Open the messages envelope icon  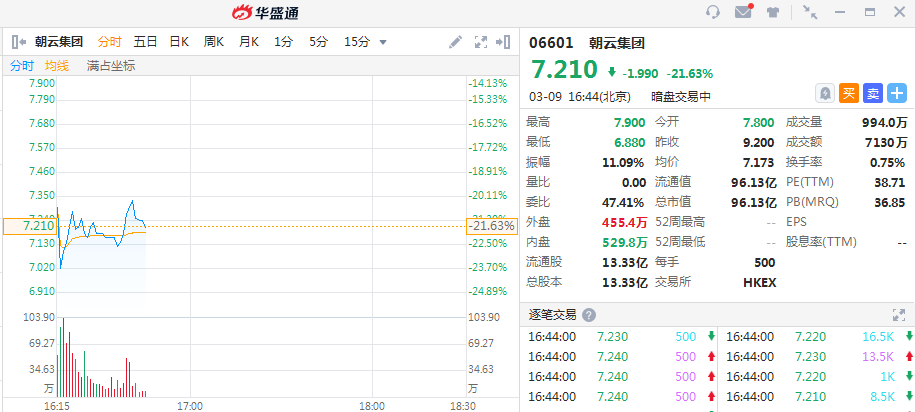(743, 12)
